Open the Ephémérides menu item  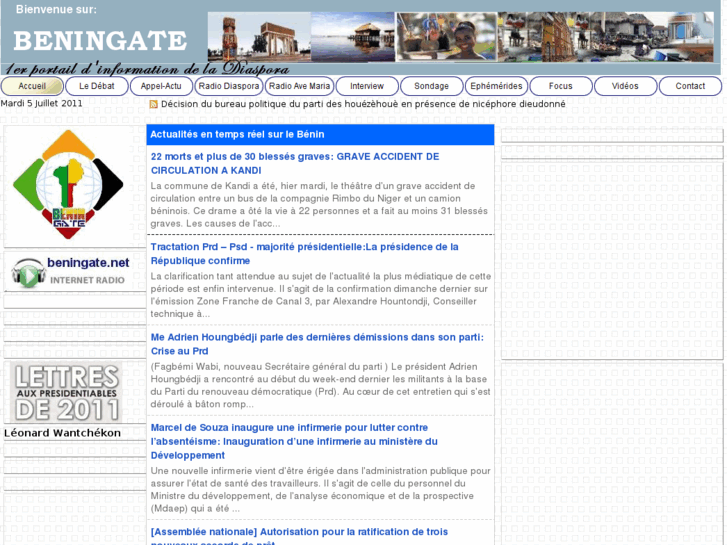tap(496, 86)
